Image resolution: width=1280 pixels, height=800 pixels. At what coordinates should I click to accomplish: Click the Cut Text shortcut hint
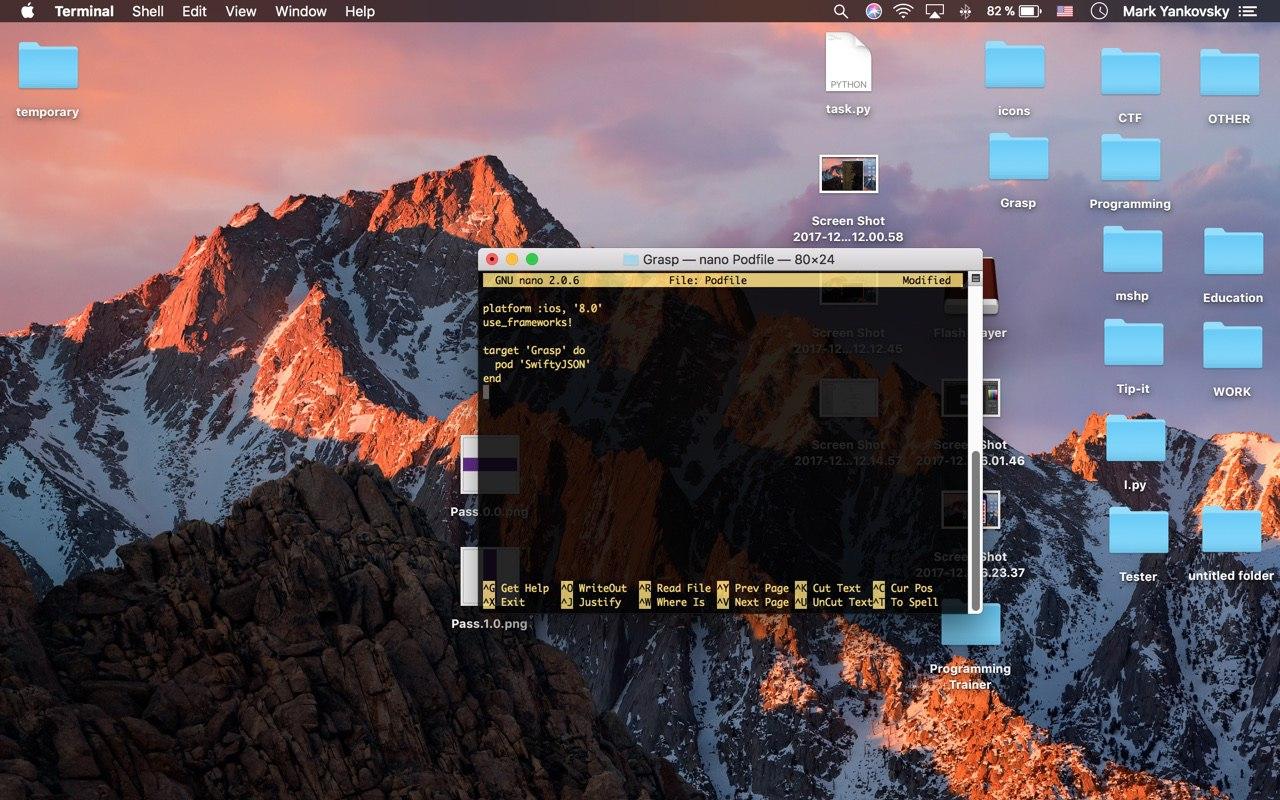pyautogui.click(x=828, y=588)
